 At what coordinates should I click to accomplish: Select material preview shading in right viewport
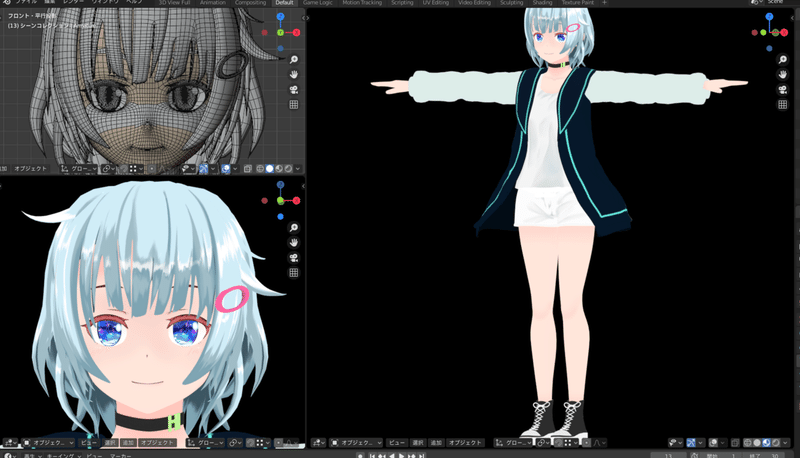(x=767, y=443)
